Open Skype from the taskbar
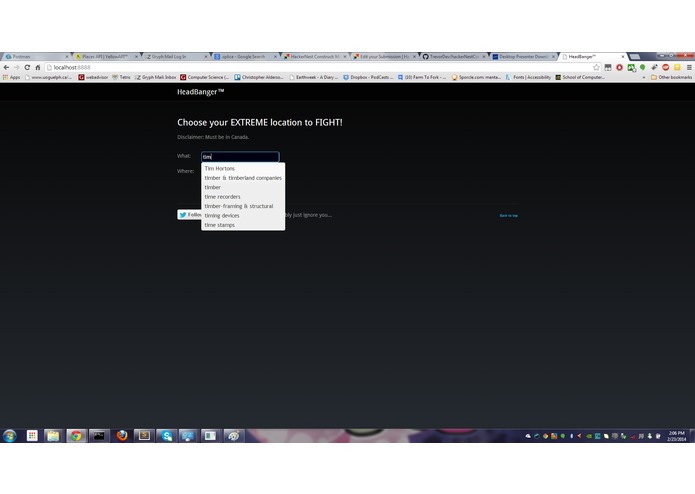This screenshot has height=494, width=695. point(167,436)
